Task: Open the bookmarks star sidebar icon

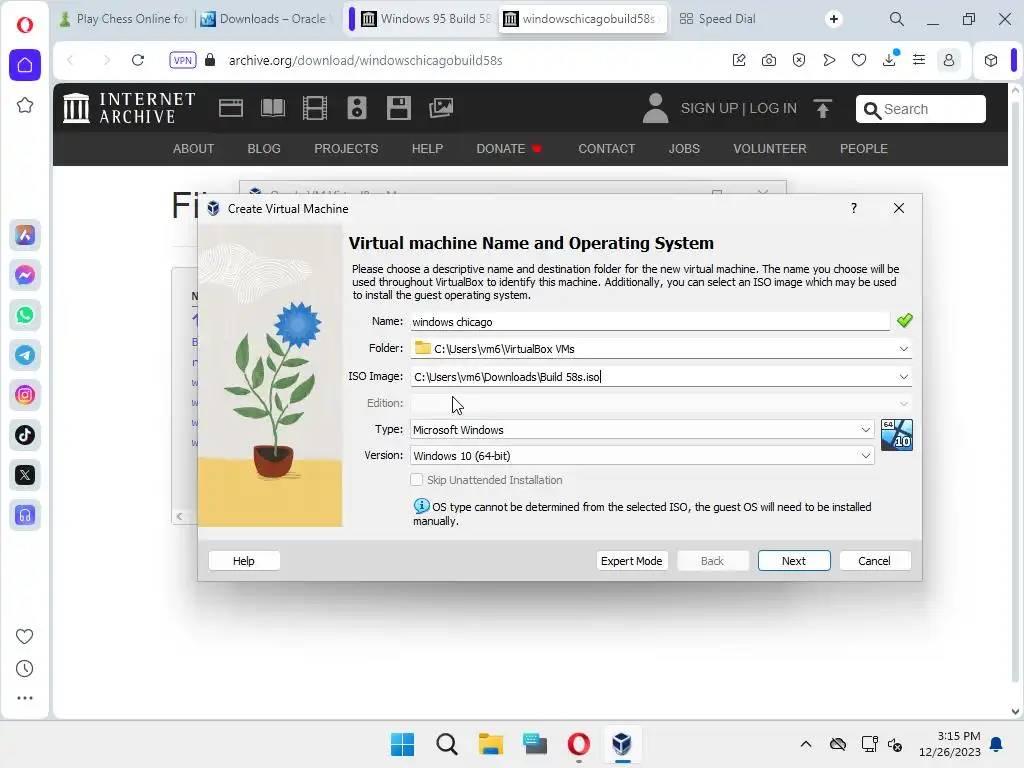Action: click(25, 105)
